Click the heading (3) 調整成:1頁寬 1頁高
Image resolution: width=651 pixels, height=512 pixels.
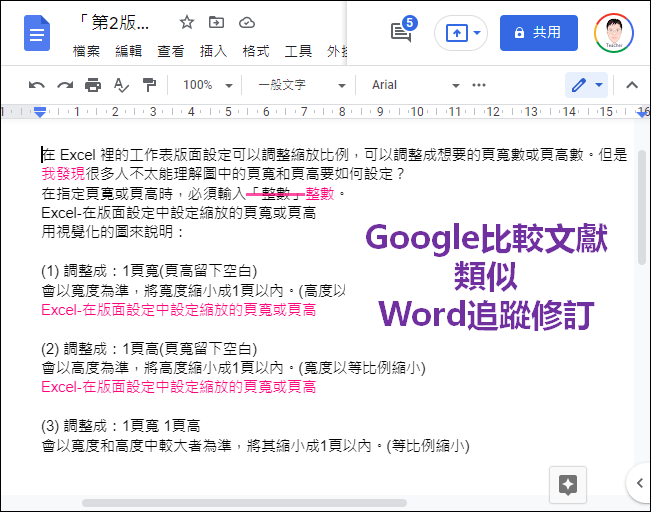click(121, 426)
